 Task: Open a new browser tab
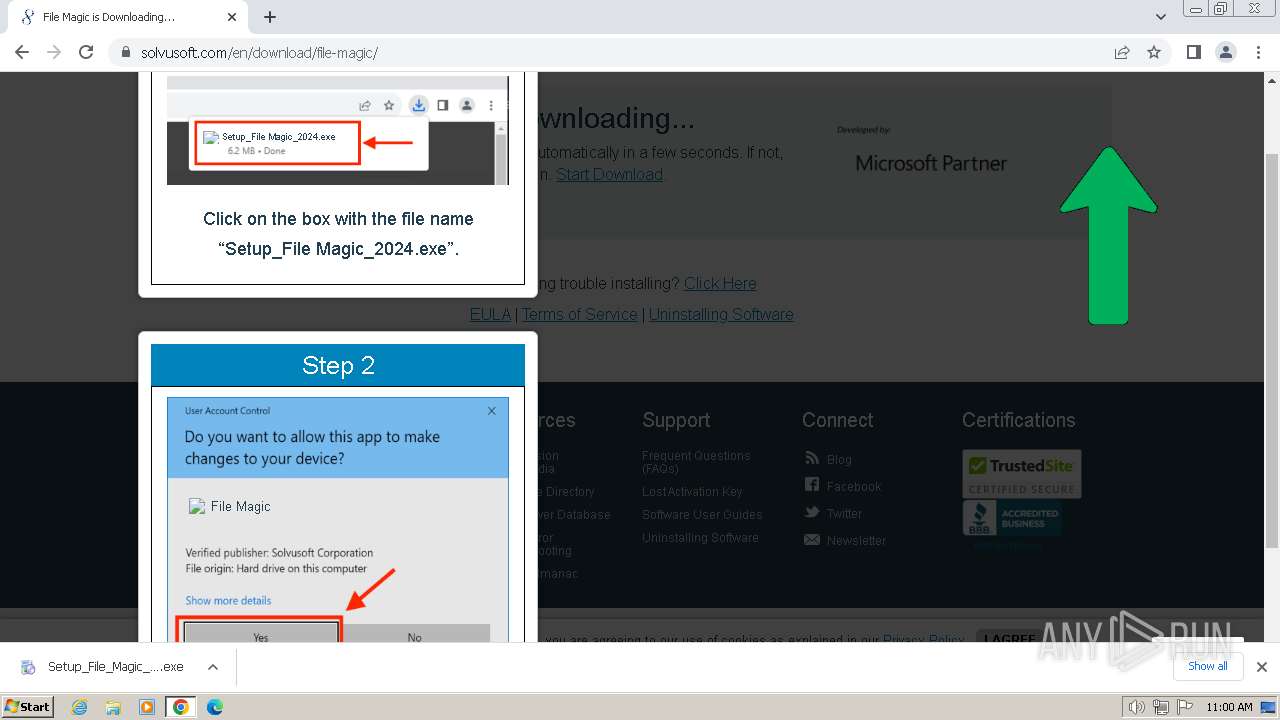pos(270,17)
